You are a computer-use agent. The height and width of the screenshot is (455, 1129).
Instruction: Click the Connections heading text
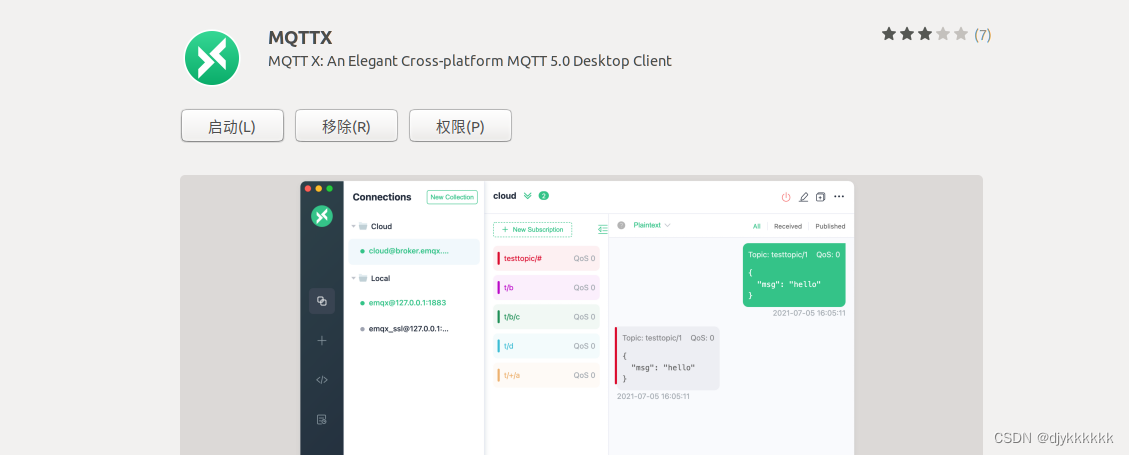tap(382, 197)
